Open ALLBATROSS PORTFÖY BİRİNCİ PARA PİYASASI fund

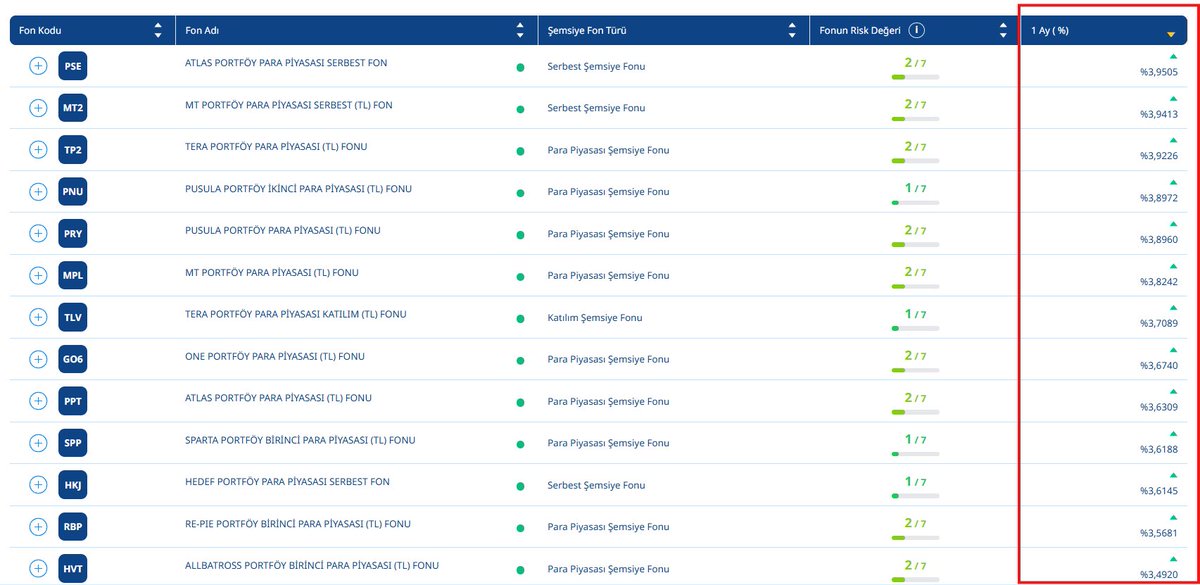click(312, 565)
